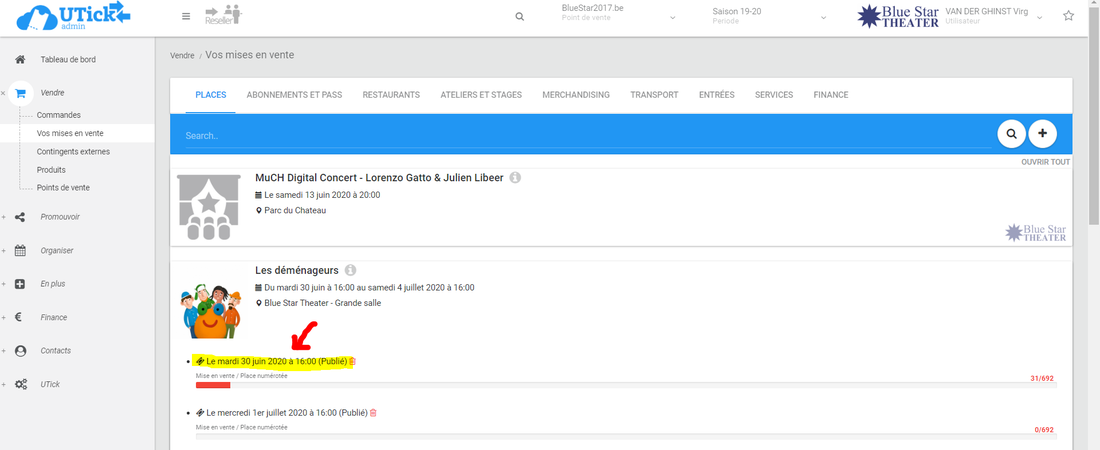Viewport: 1100px width, 450px height.
Task: Click the favorites star icon
Action: coord(1069,17)
